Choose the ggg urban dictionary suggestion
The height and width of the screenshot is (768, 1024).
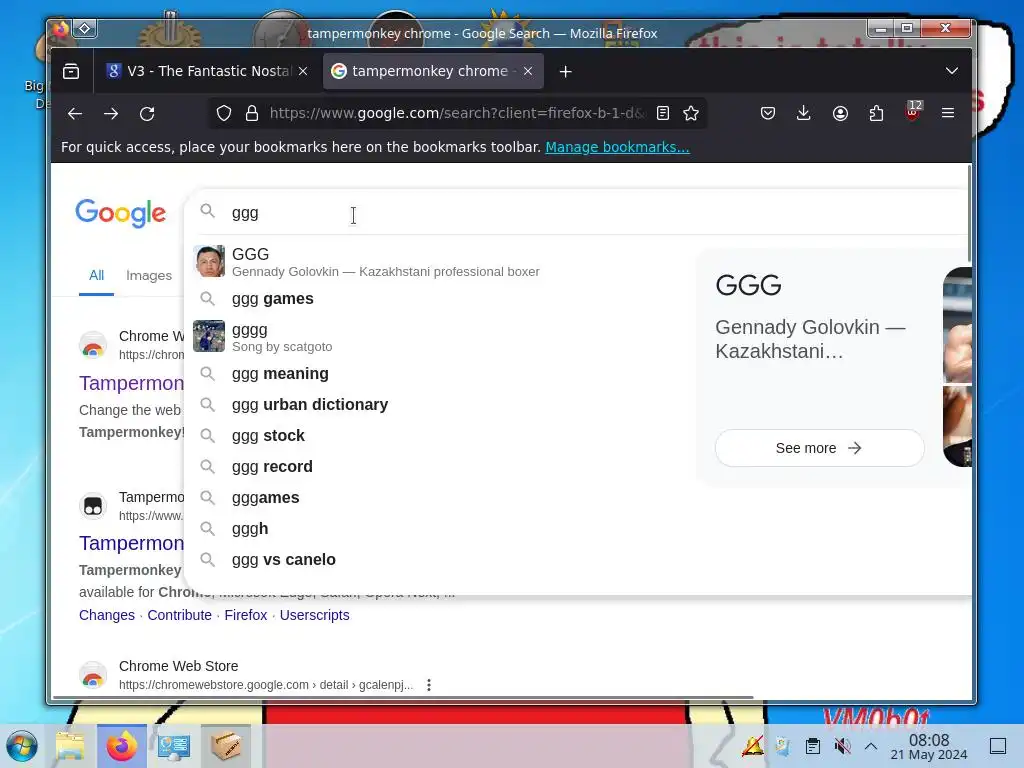(438, 405)
